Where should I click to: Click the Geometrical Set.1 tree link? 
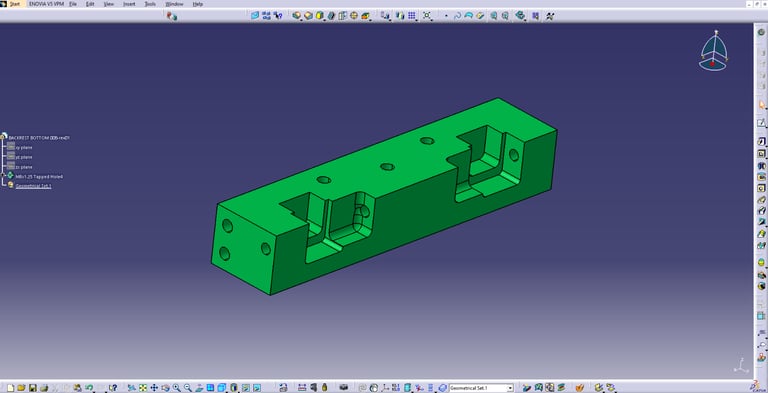click(x=33, y=186)
